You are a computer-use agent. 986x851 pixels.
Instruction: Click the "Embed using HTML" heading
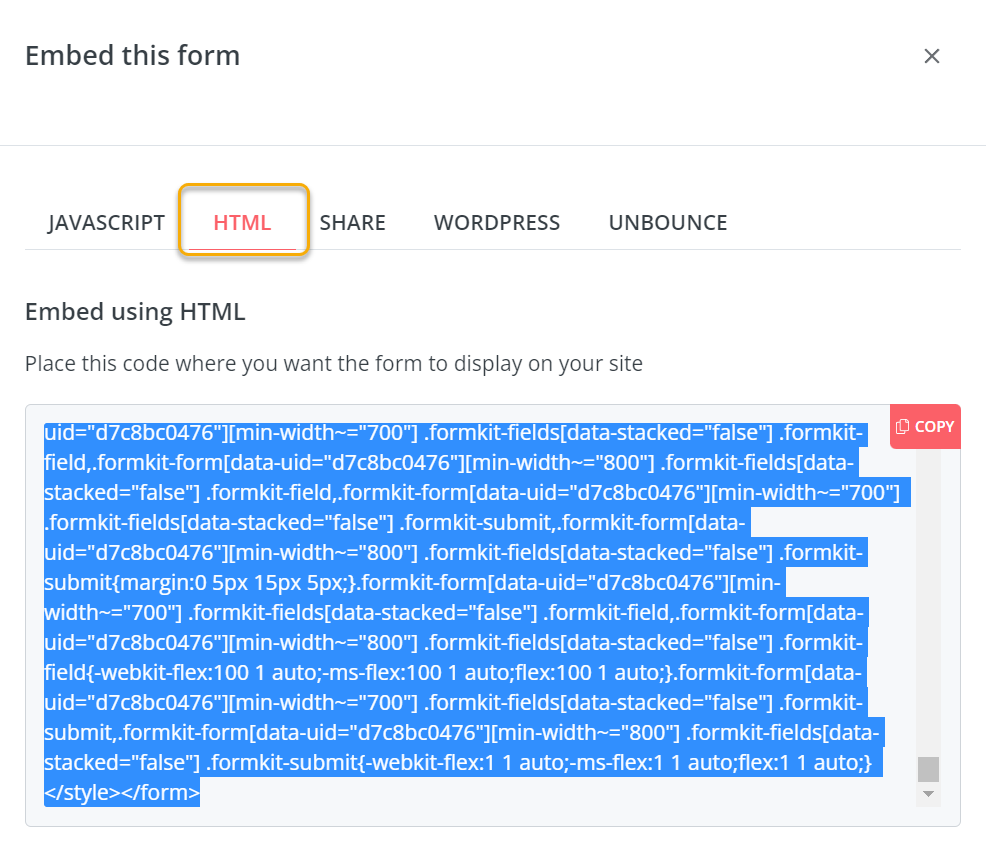(x=135, y=311)
